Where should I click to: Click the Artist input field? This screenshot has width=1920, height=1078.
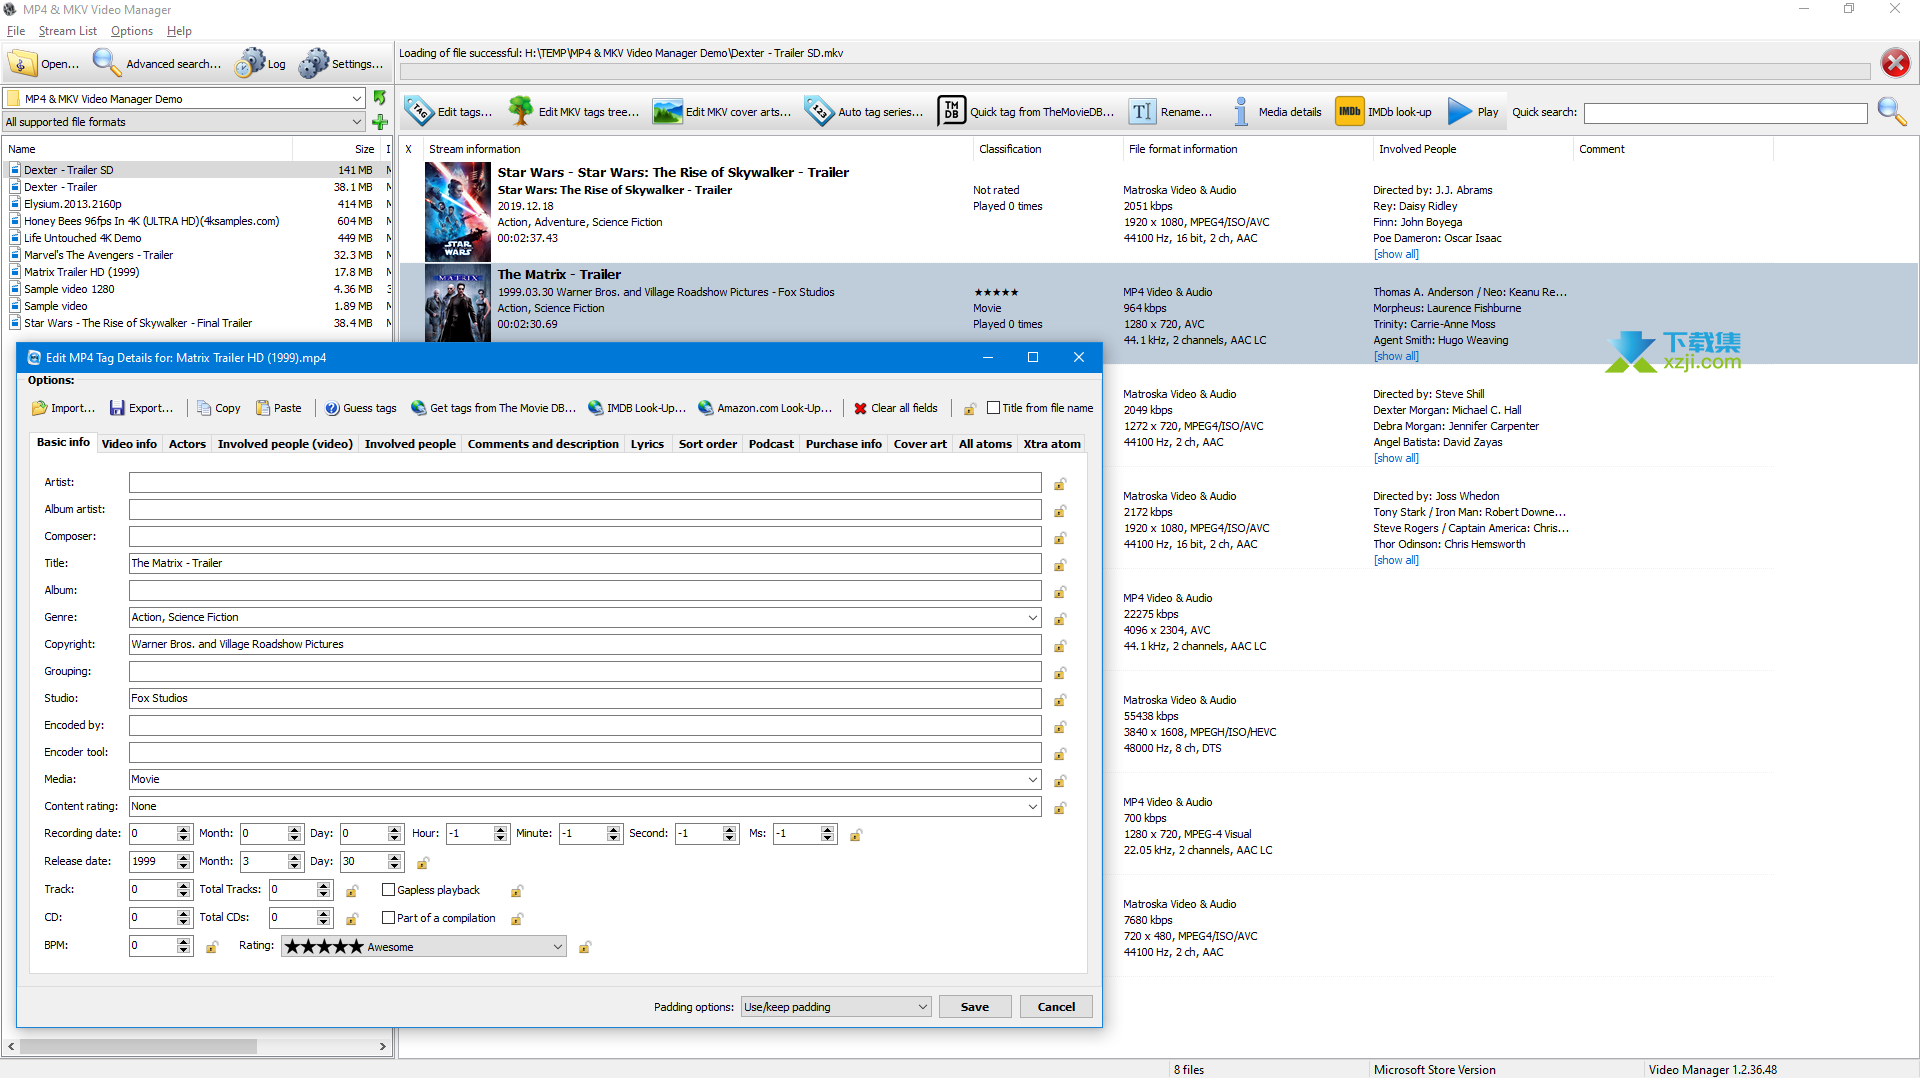coord(585,483)
